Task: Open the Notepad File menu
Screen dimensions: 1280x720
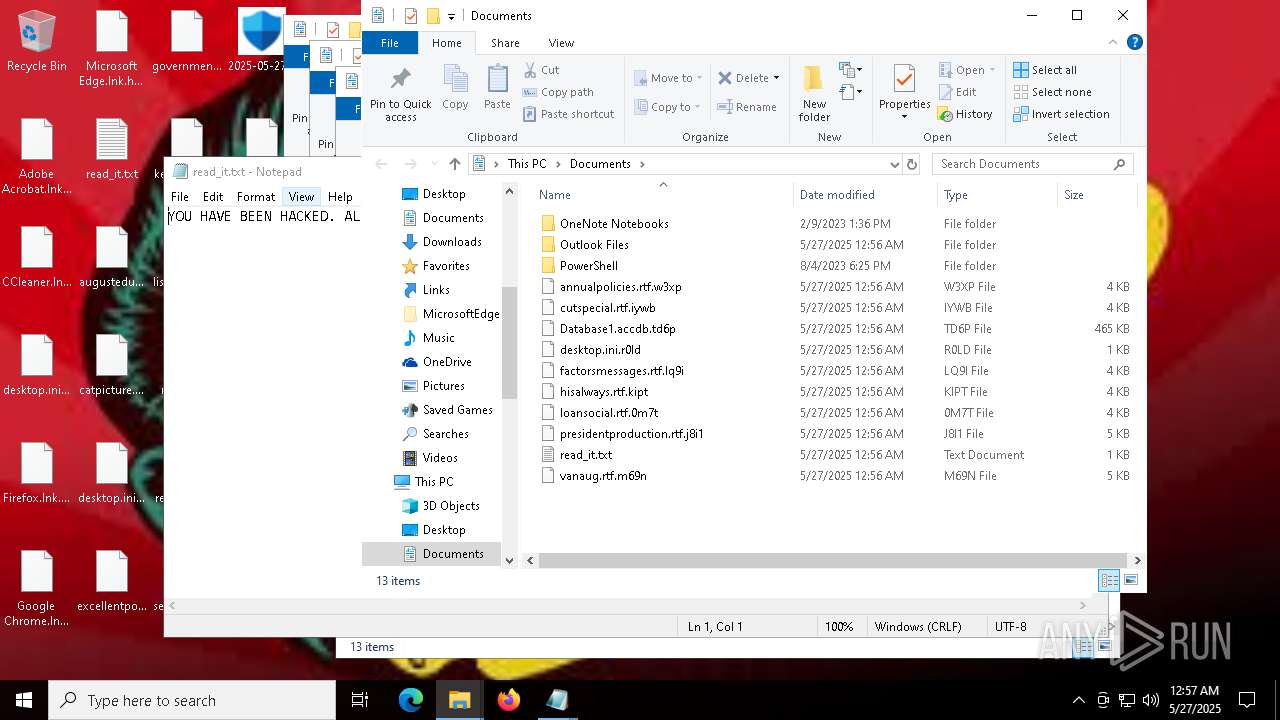Action: pyautogui.click(x=179, y=197)
